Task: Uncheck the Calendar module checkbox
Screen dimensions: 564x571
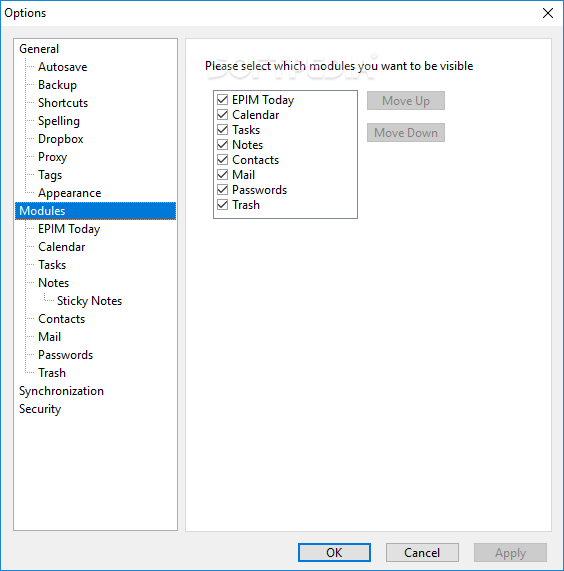Action: 222,114
